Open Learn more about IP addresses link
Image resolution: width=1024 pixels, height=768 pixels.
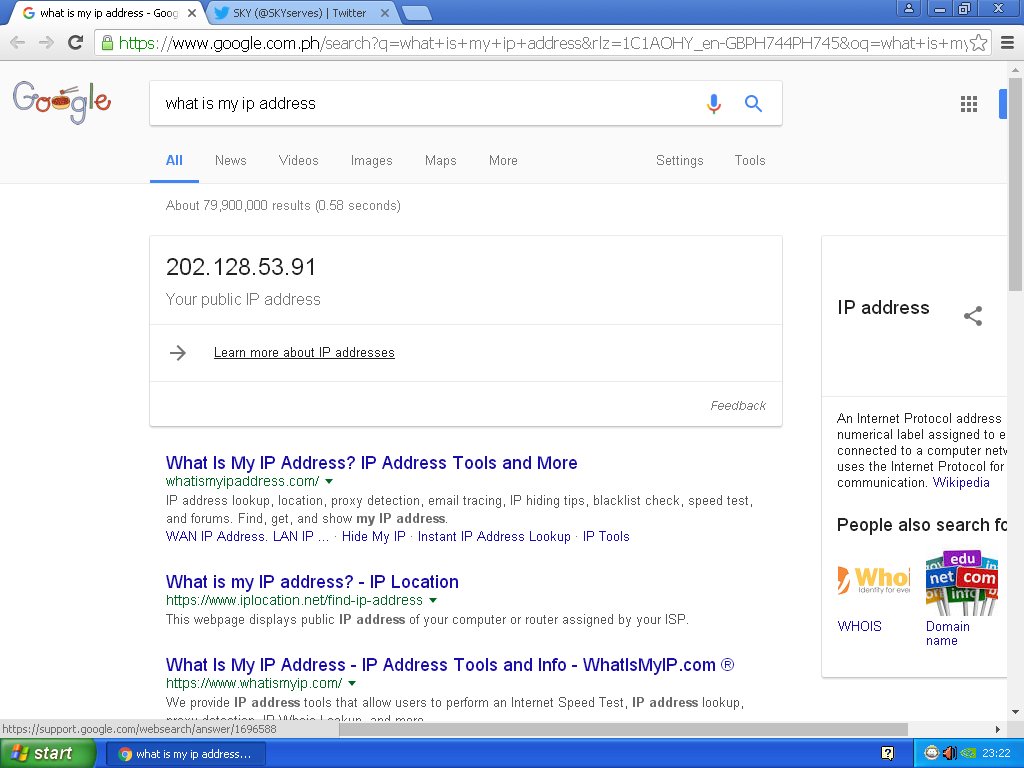coord(304,353)
